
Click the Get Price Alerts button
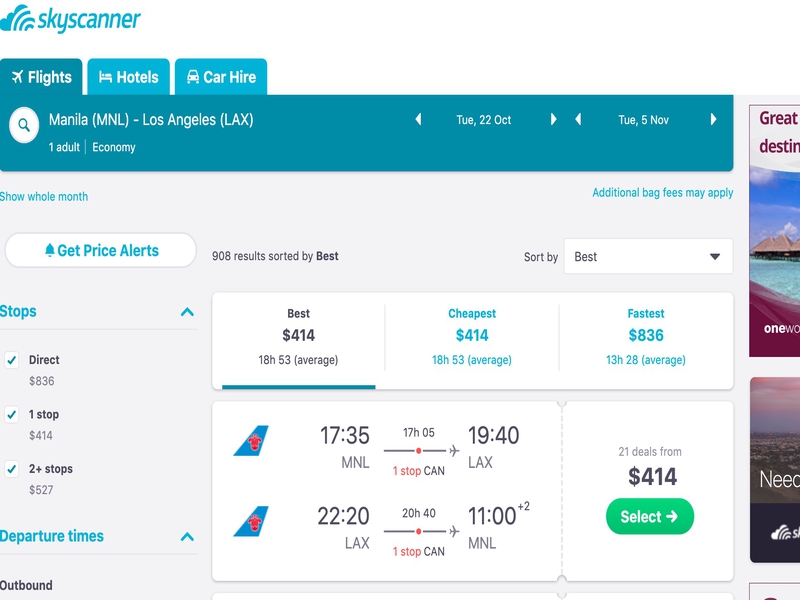click(101, 251)
